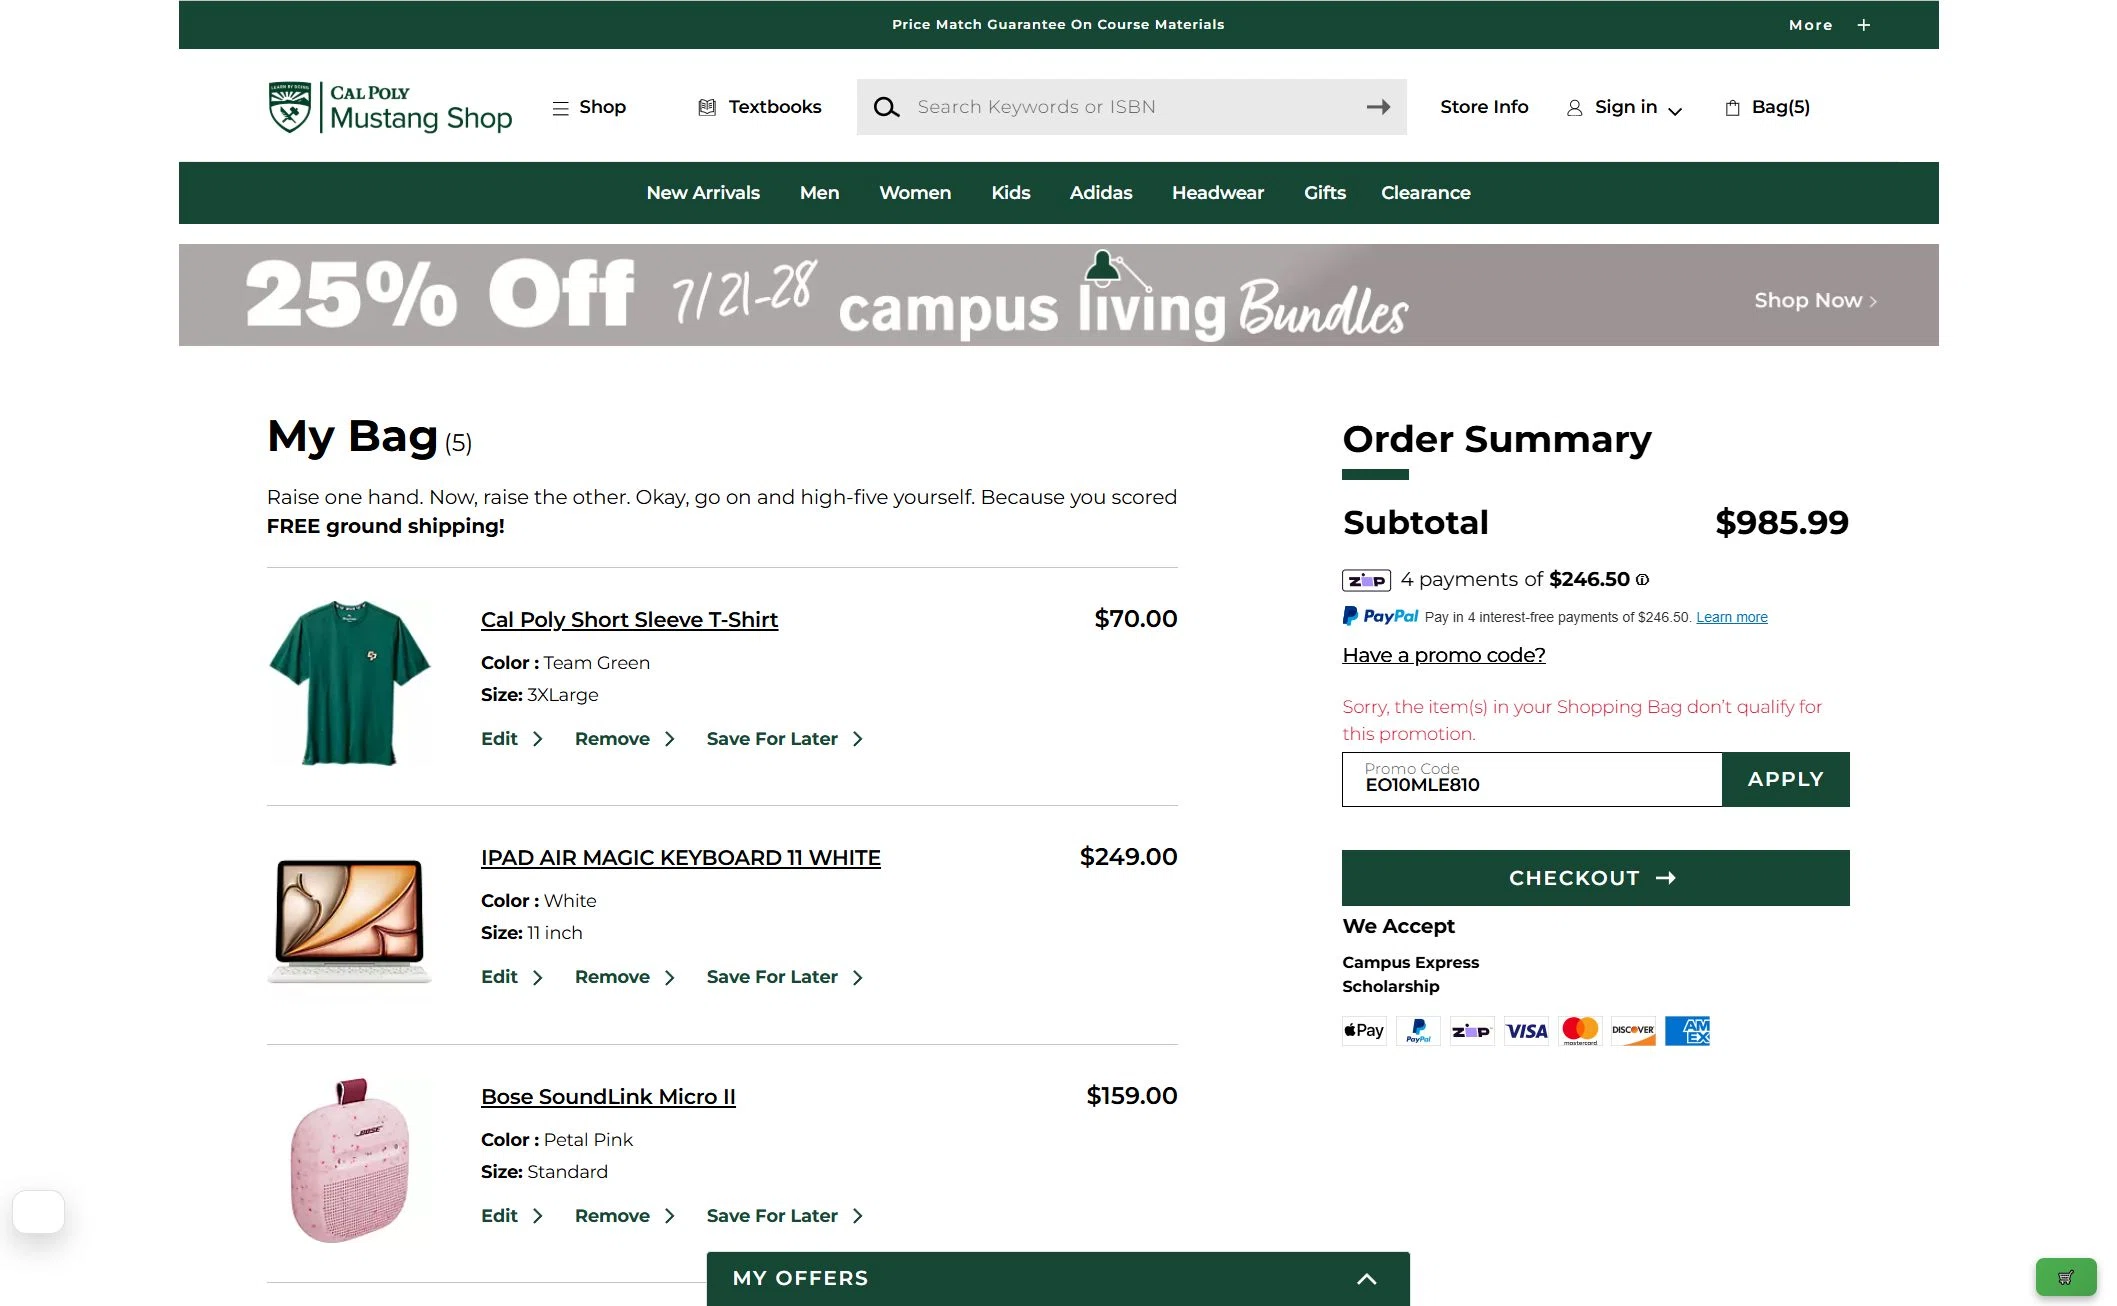This screenshot has height=1306, width=2117.
Task: Expand the More plus in top banner
Action: pos(1864,25)
